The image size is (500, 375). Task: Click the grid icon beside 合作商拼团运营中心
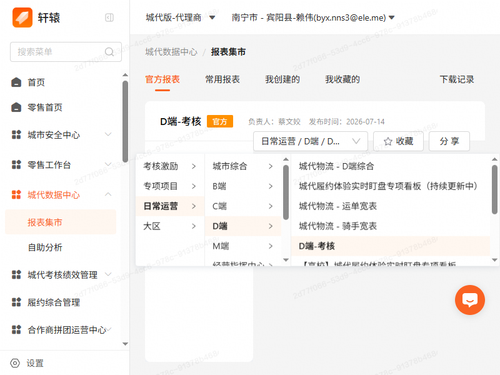(16, 330)
